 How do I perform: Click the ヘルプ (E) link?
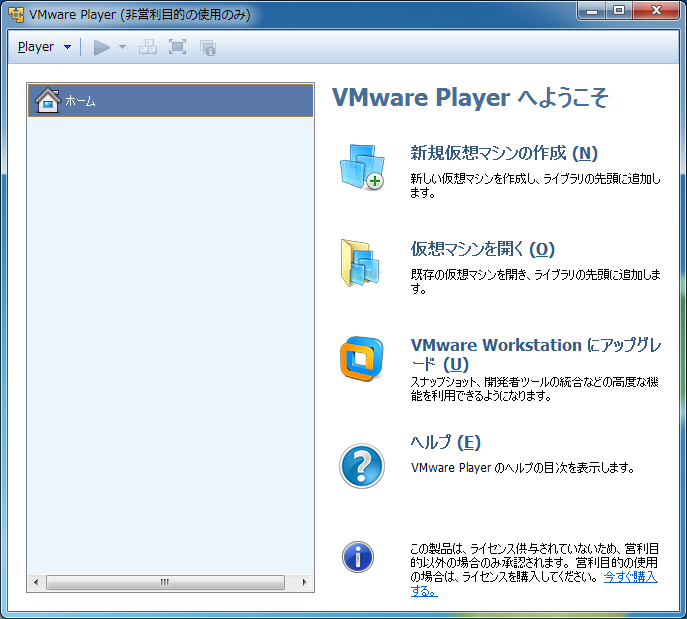(446, 442)
